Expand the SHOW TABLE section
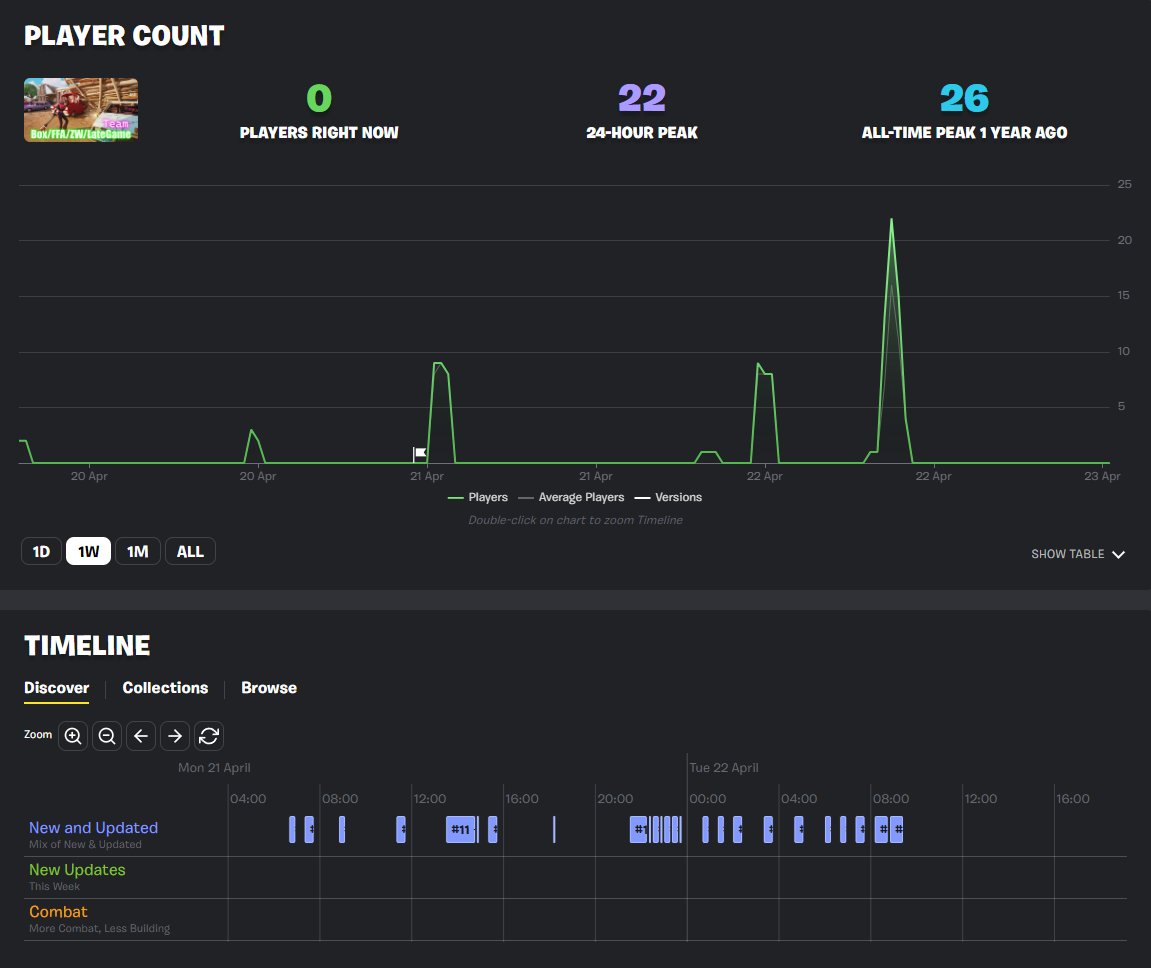1151x968 pixels. point(1078,554)
